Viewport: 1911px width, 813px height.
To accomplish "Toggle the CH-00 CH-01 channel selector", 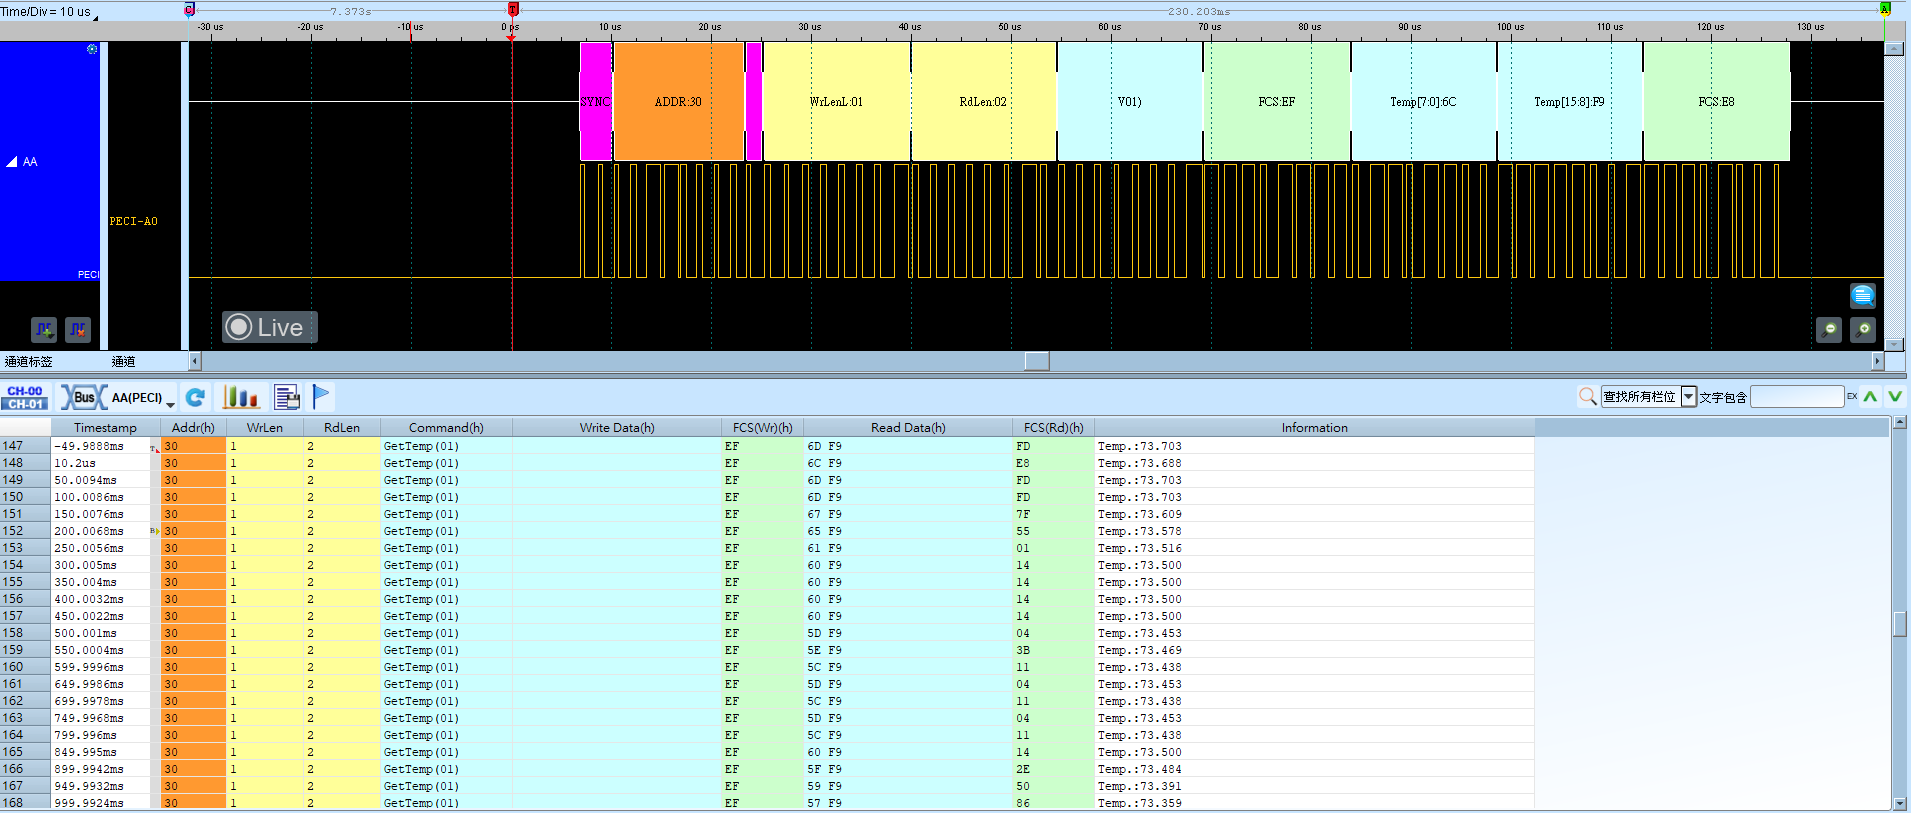I will click(25, 397).
